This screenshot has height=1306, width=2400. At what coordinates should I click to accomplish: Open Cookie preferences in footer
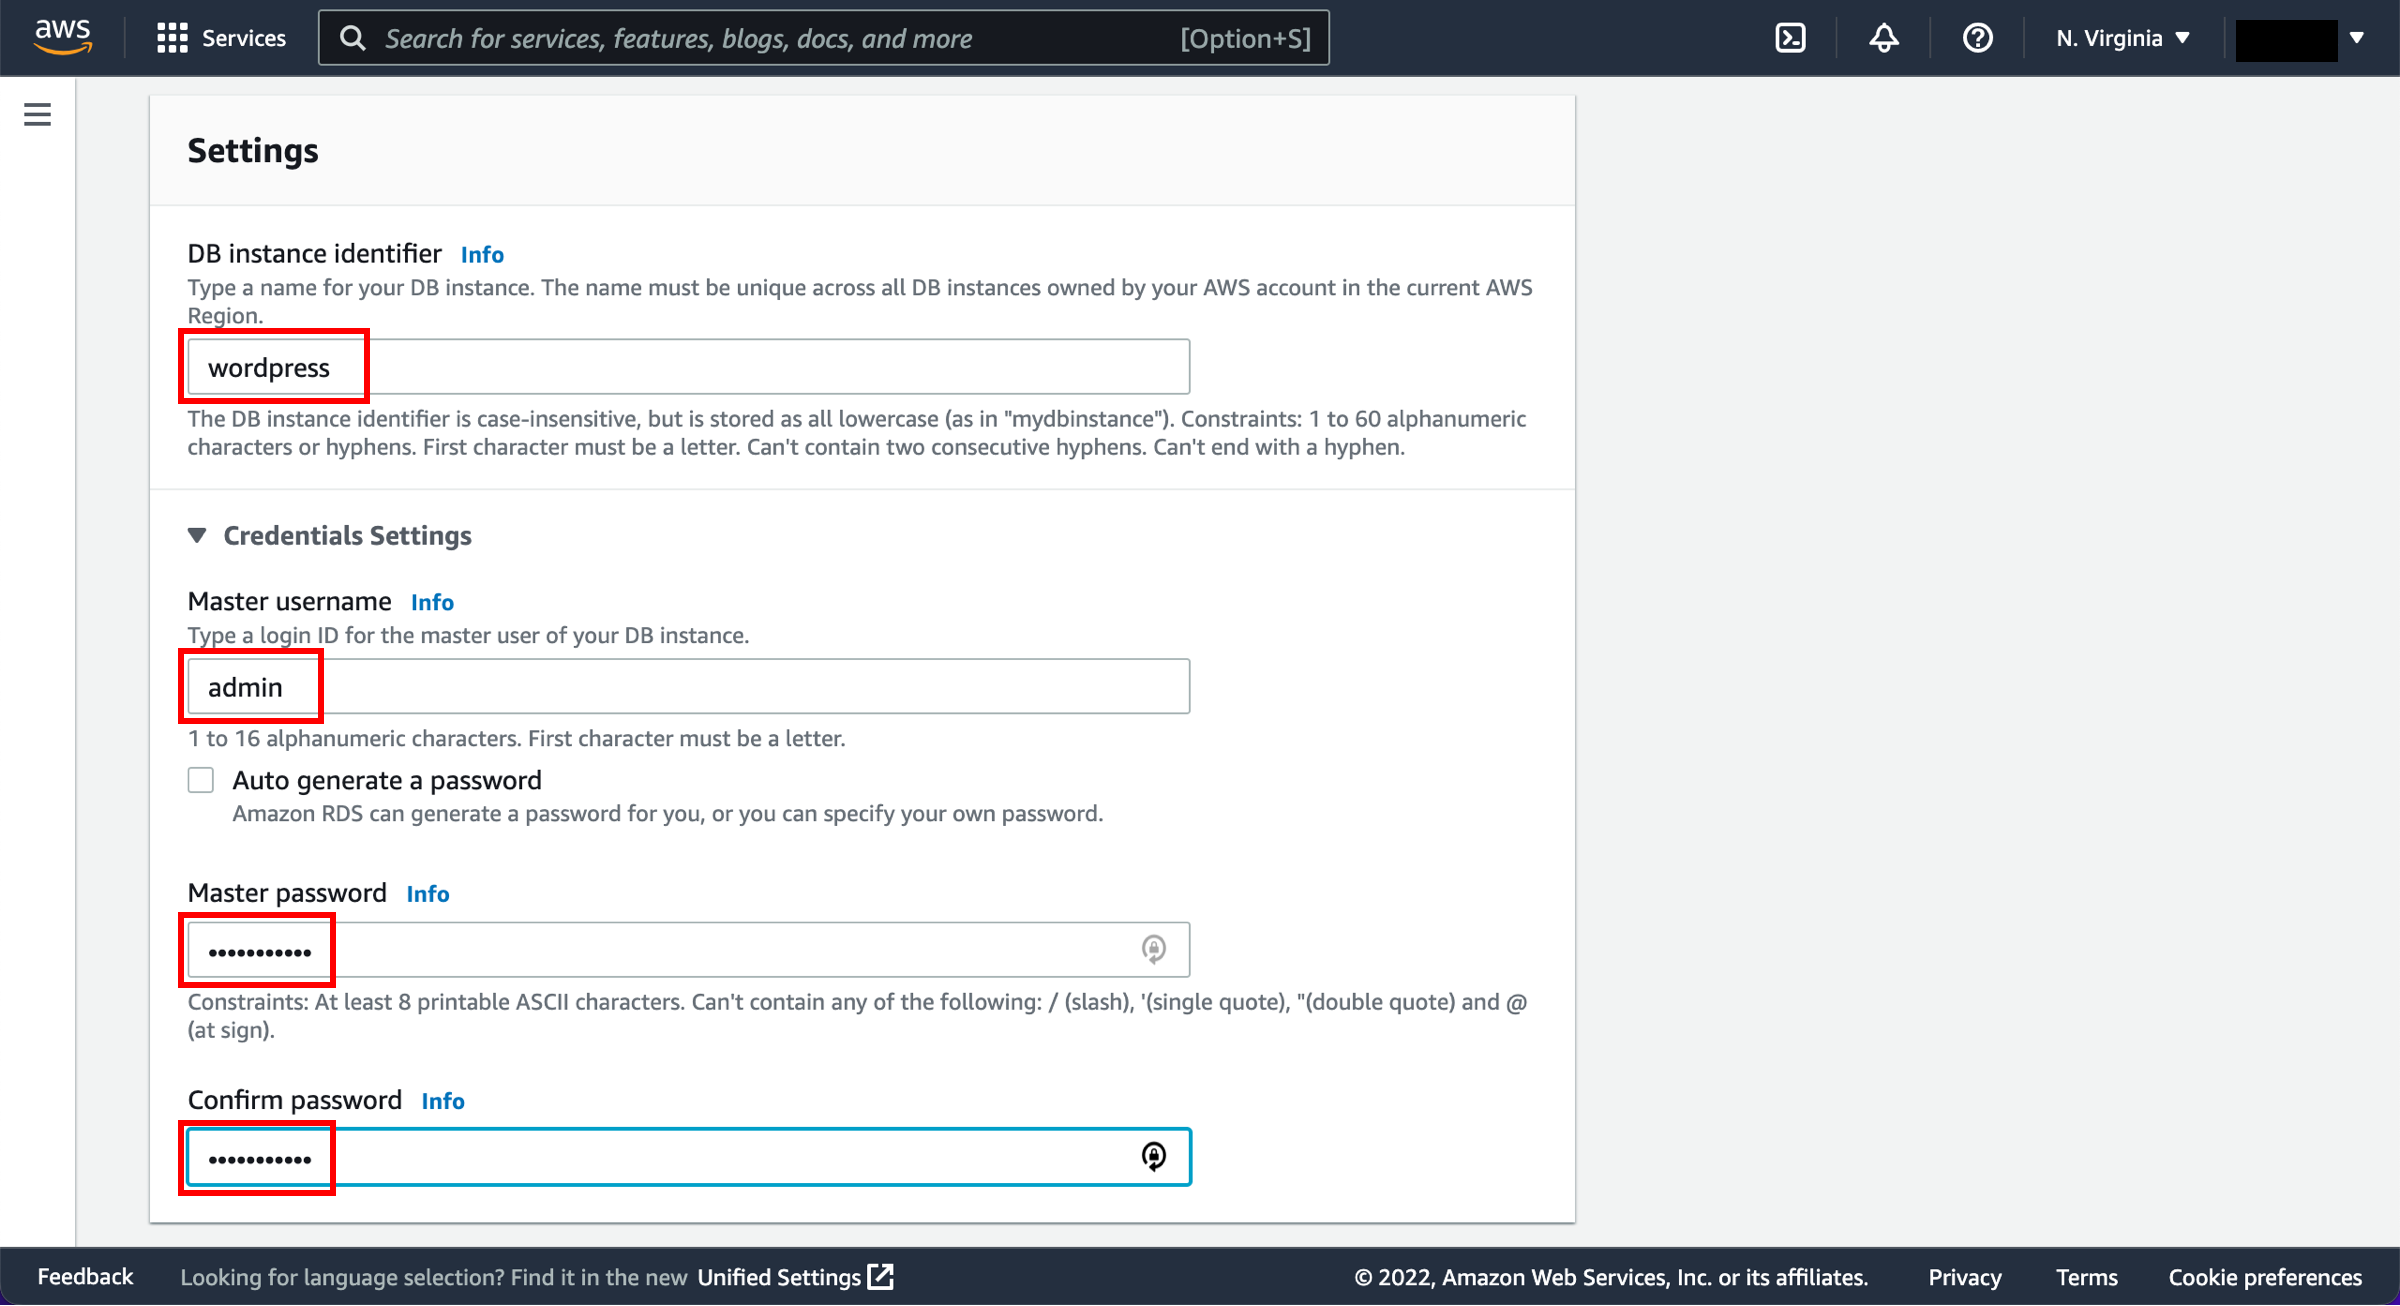[x=2264, y=1277]
